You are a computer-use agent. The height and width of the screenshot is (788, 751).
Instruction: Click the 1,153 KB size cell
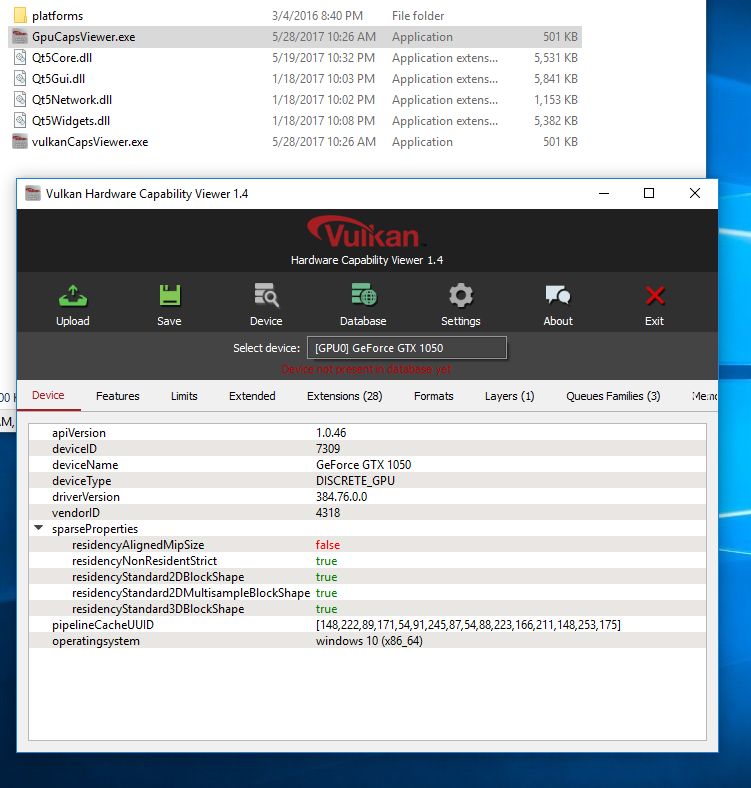pos(555,100)
